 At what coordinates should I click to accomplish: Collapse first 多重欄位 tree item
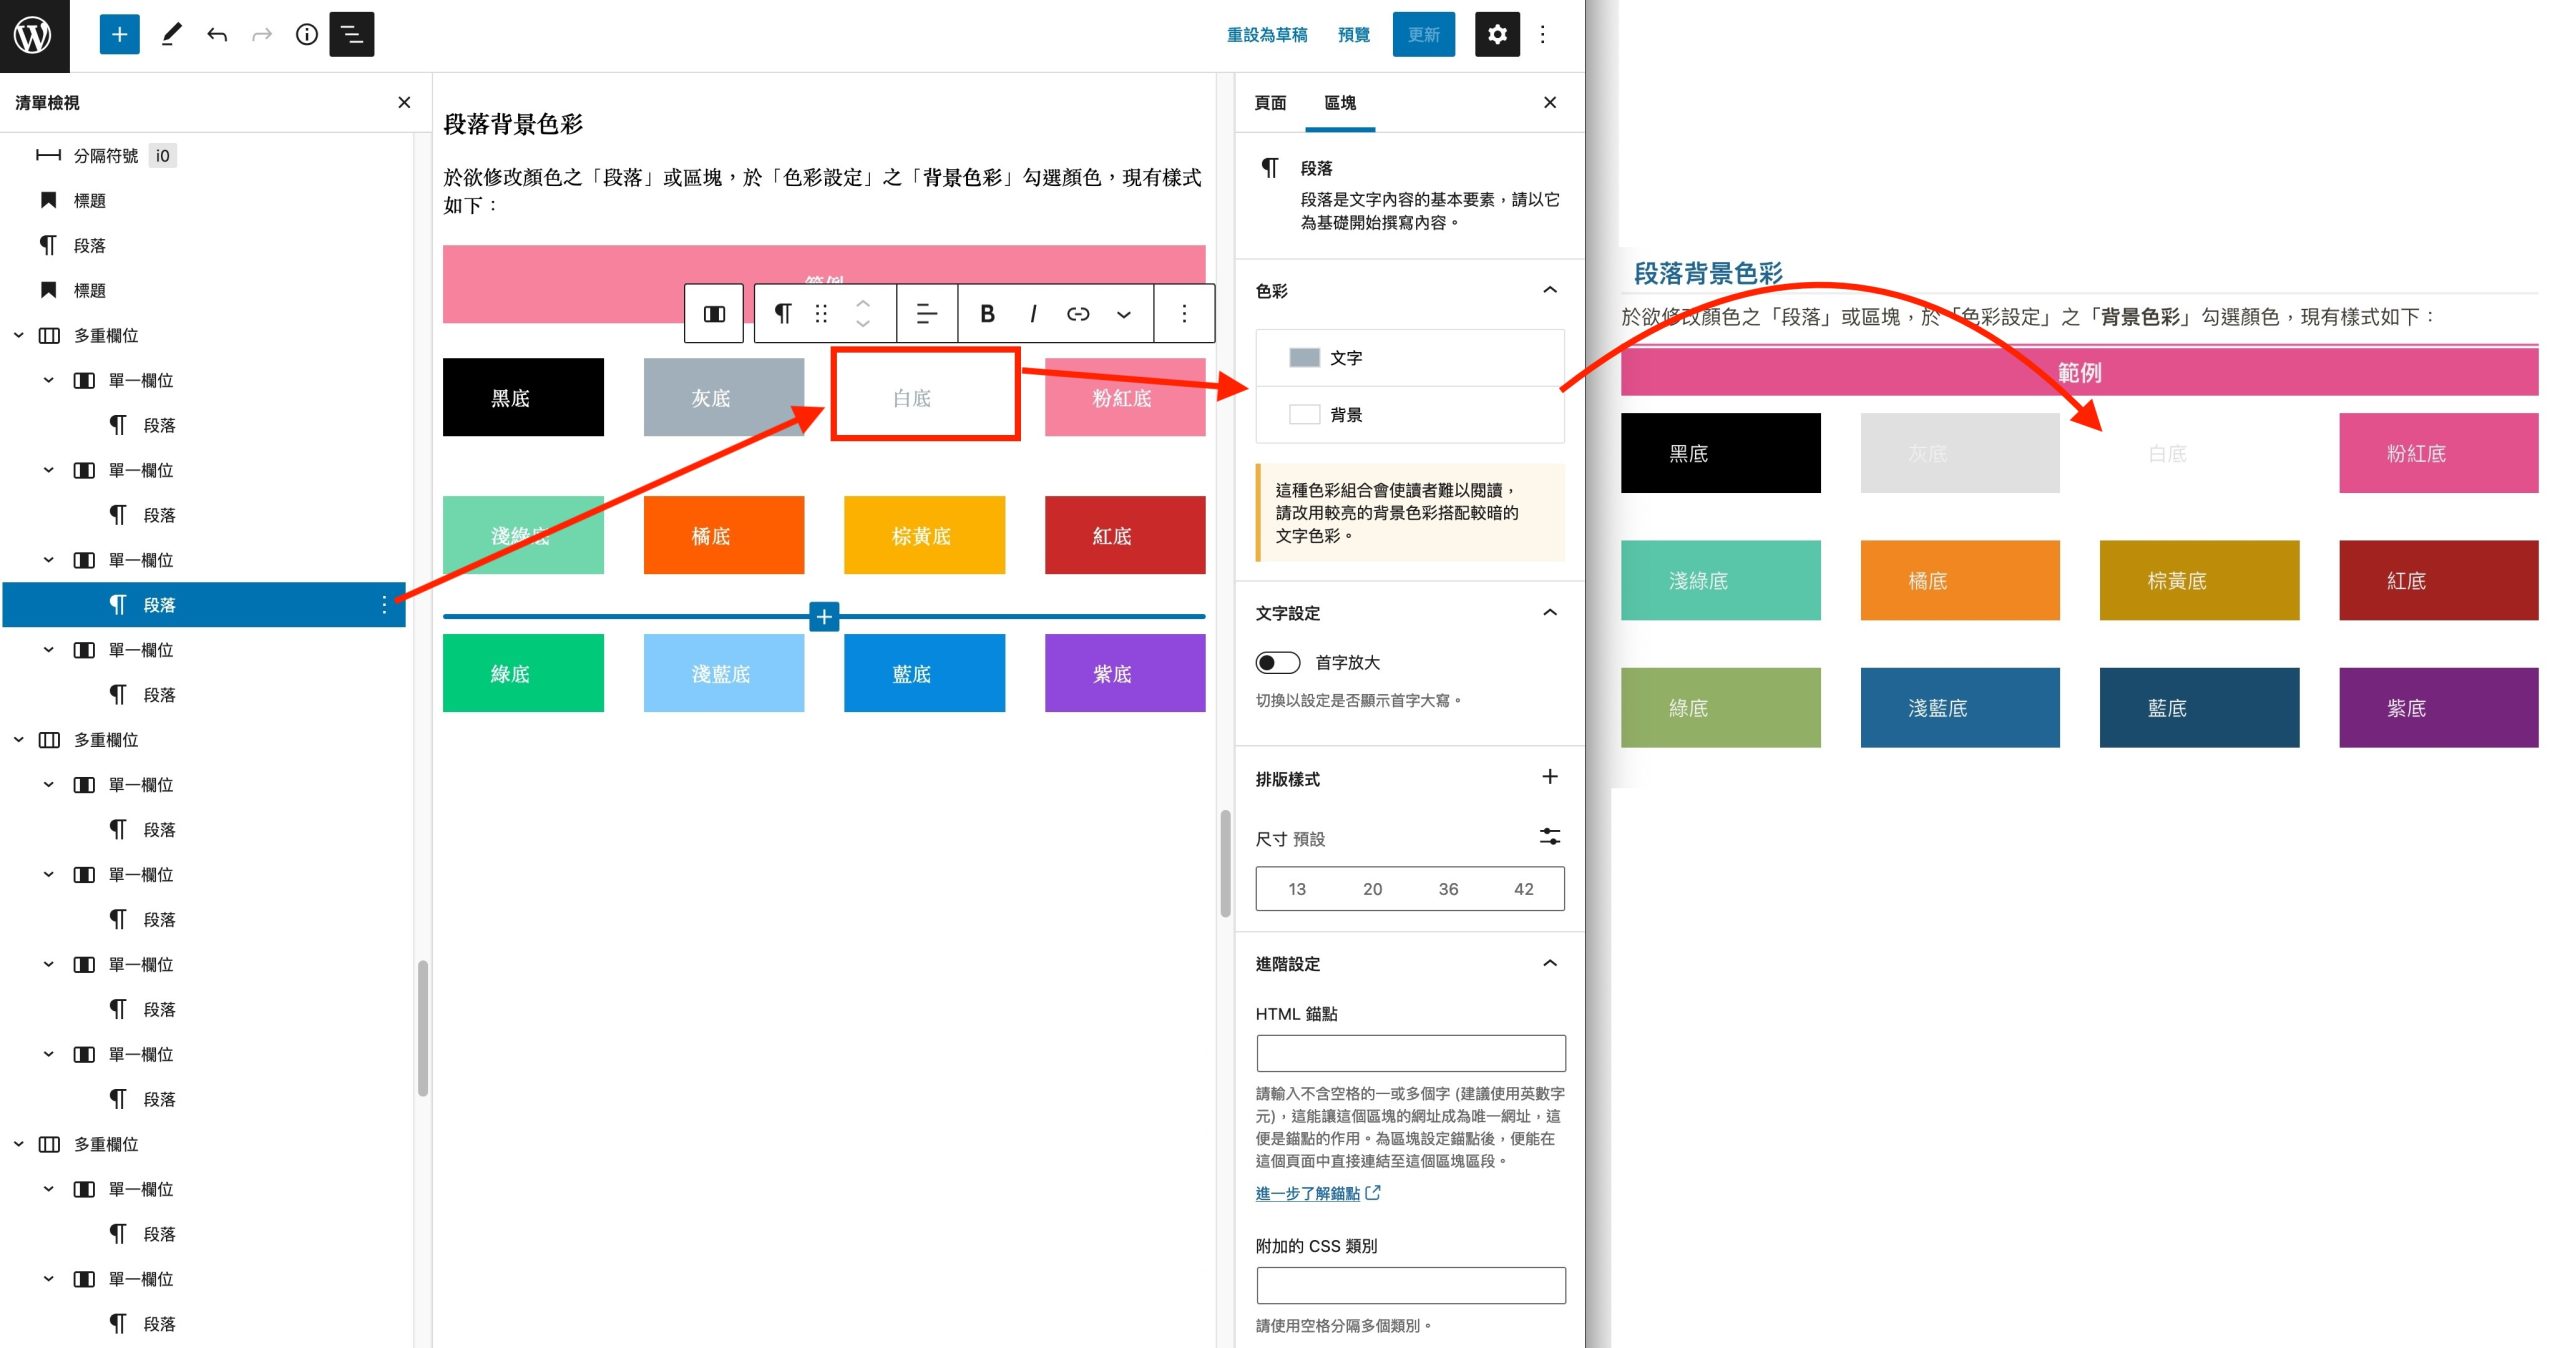click(x=19, y=336)
